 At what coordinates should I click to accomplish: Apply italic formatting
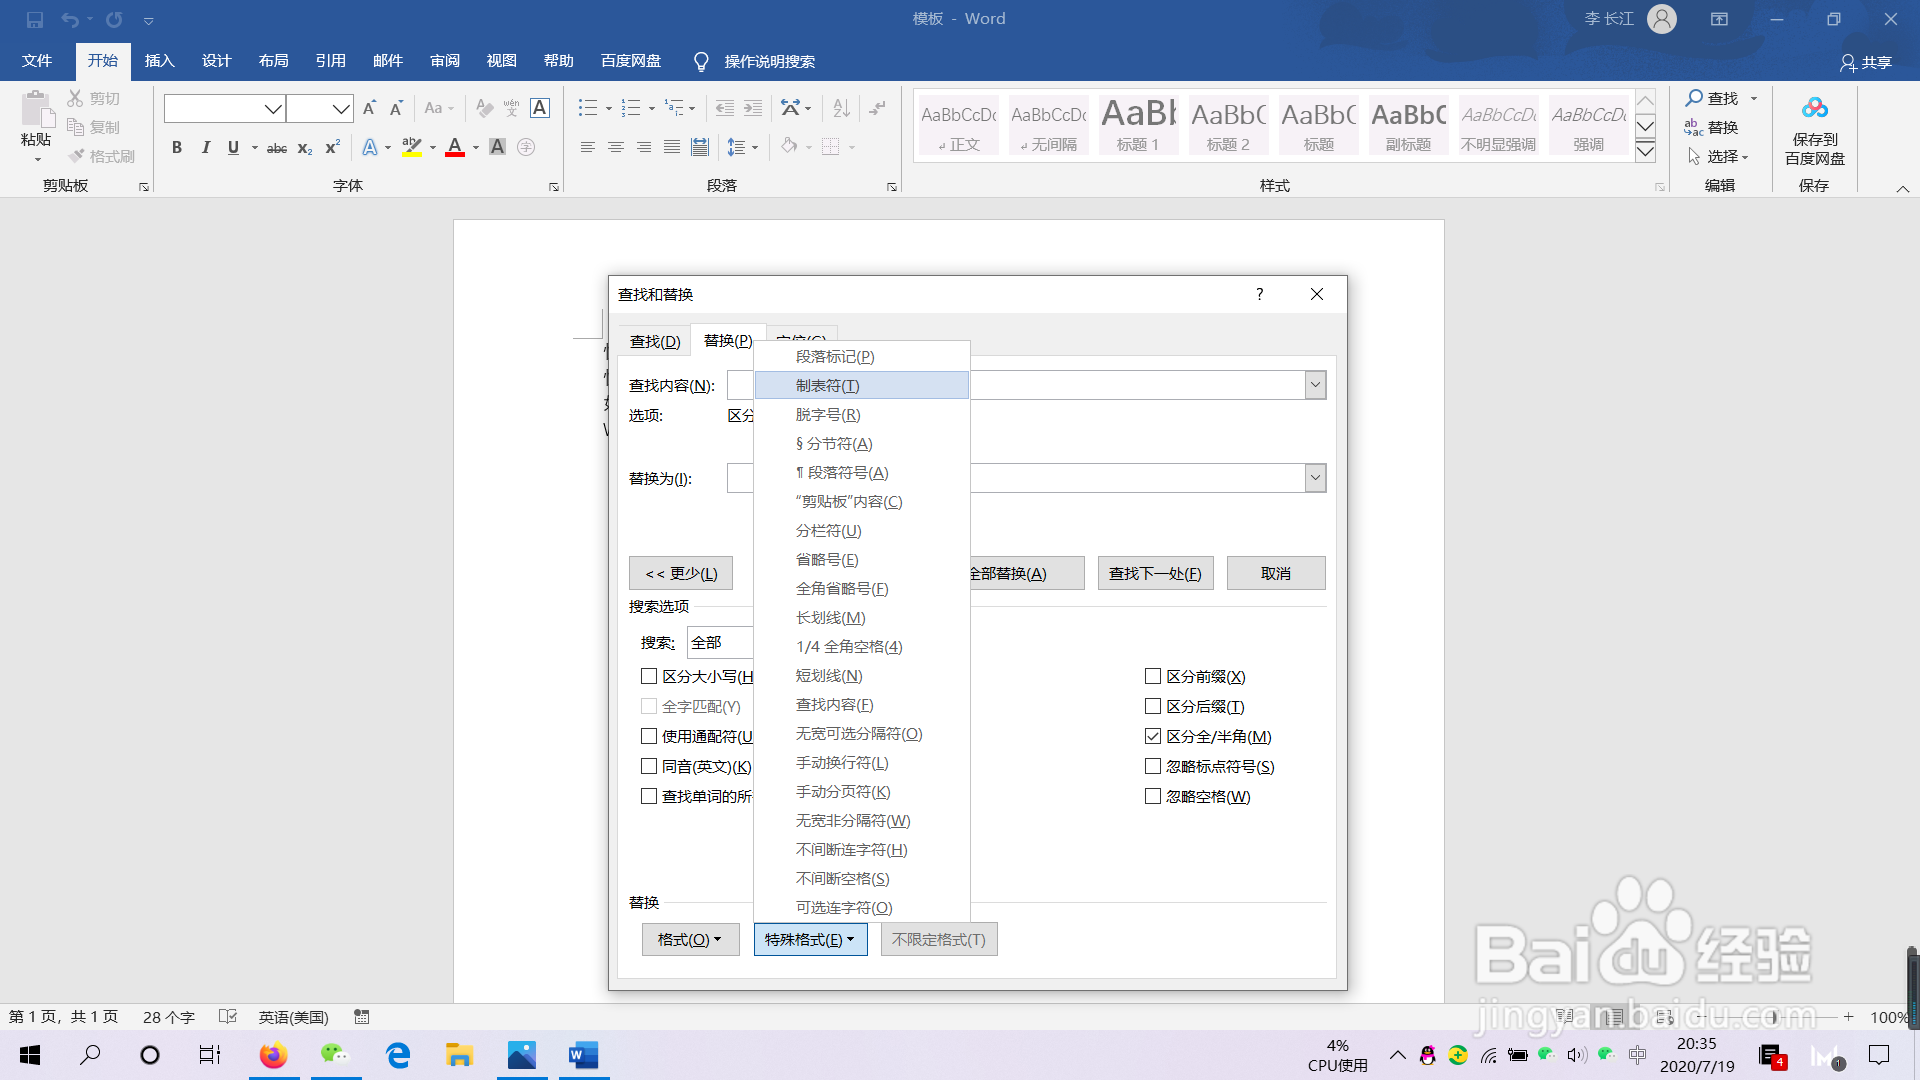tap(205, 147)
